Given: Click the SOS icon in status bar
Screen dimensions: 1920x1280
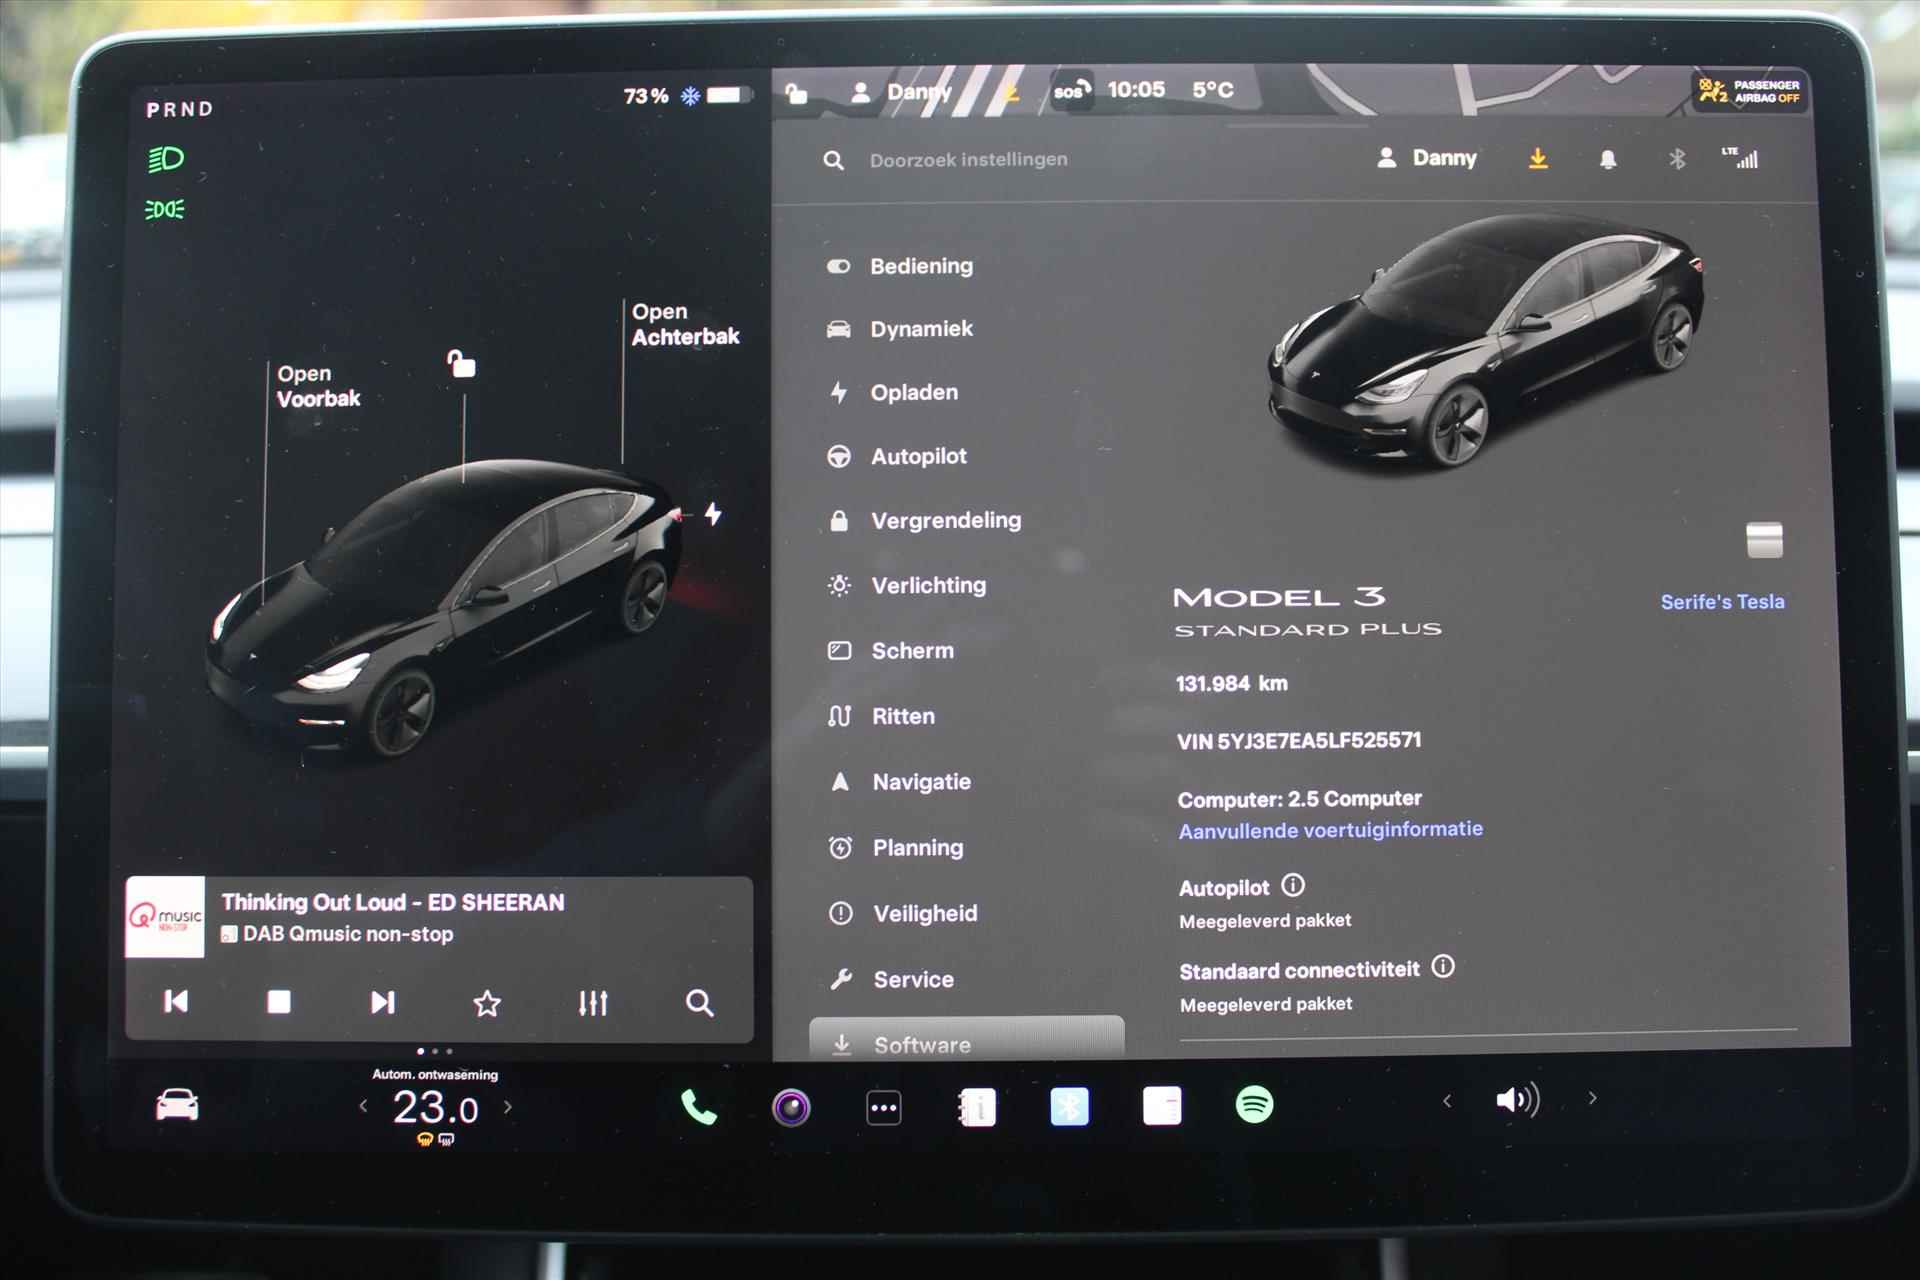Looking at the screenshot, I should (x=1071, y=91).
